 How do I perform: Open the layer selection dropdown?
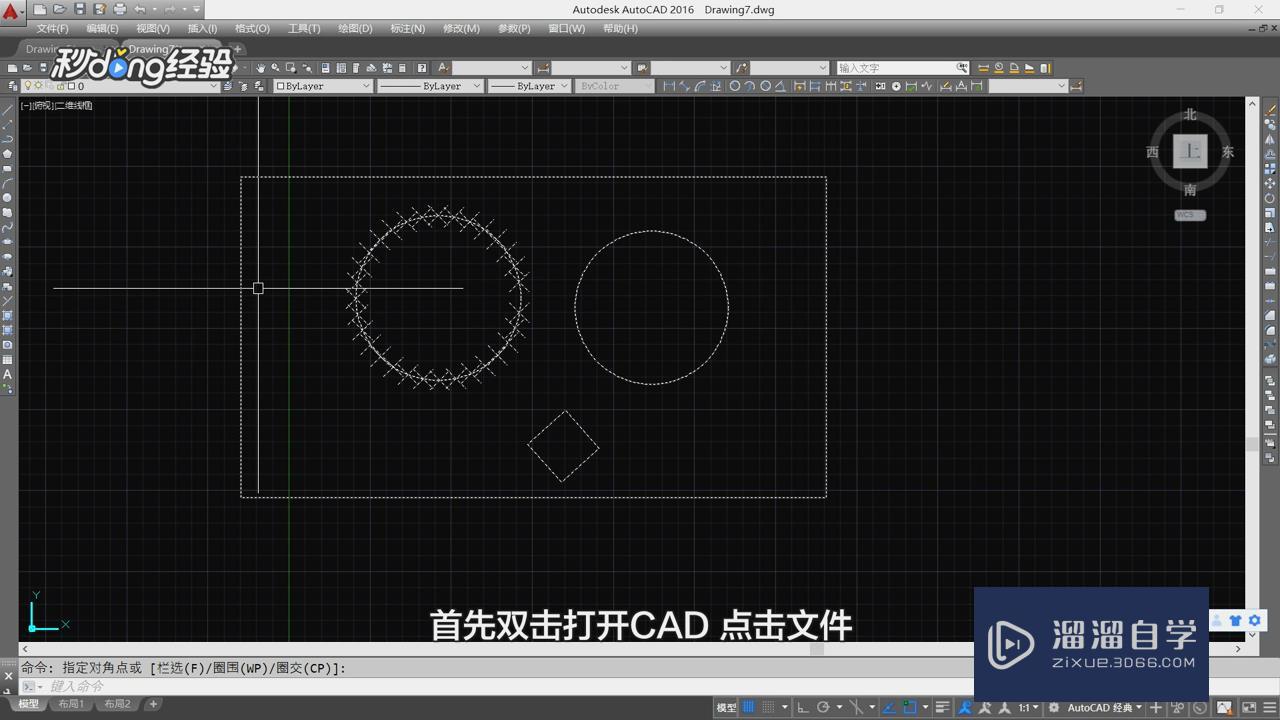214,86
